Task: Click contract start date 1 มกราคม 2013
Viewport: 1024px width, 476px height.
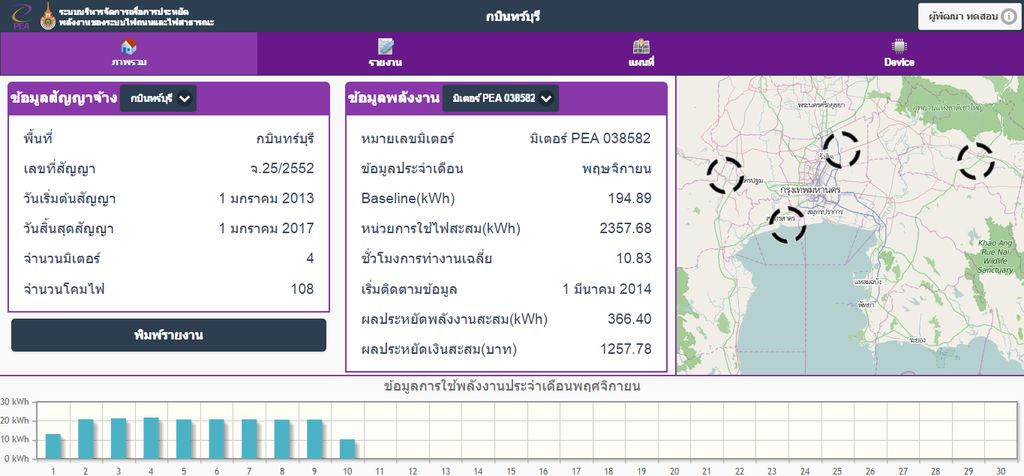Action: click(266, 198)
